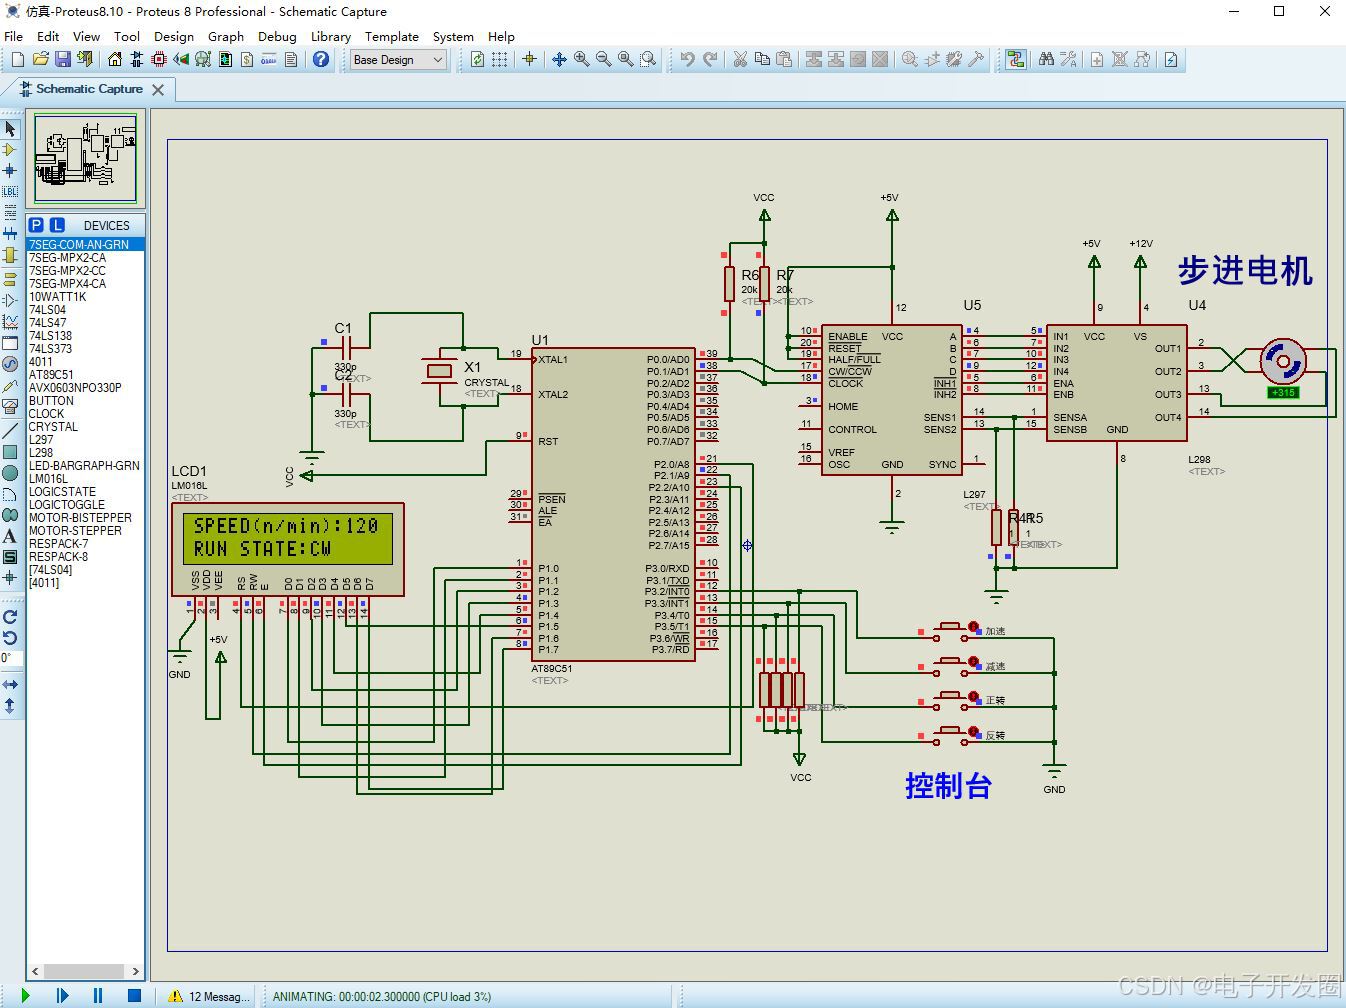This screenshot has height=1008, width=1346.
Task: Select Wire Label mode tool
Action: (x=10, y=192)
